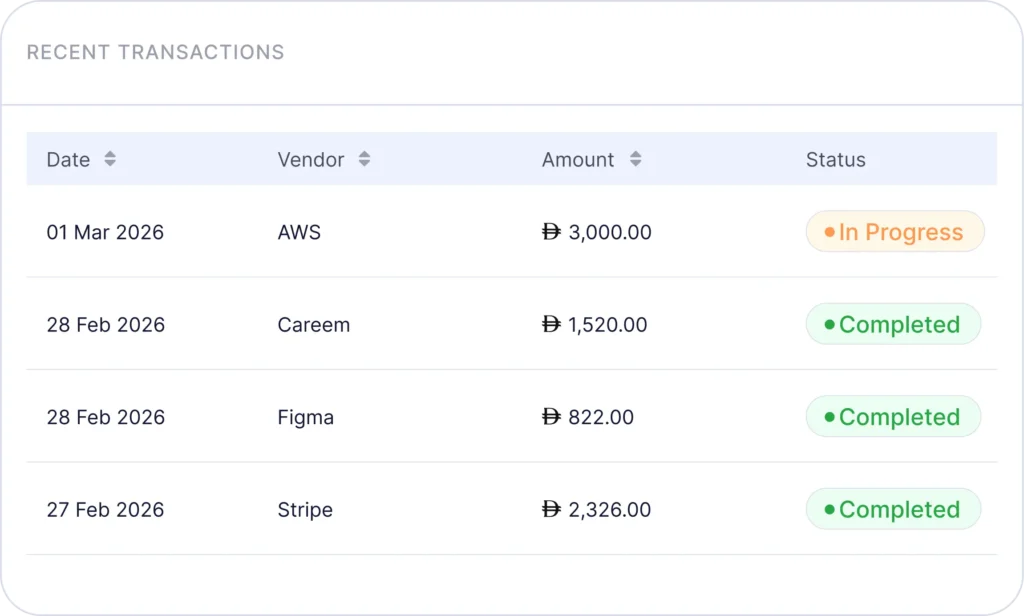Toggle sorting on the Amount column
The width and height of the screenshot is (1024, 616).
pyautogui.click(x=635, y=159)
